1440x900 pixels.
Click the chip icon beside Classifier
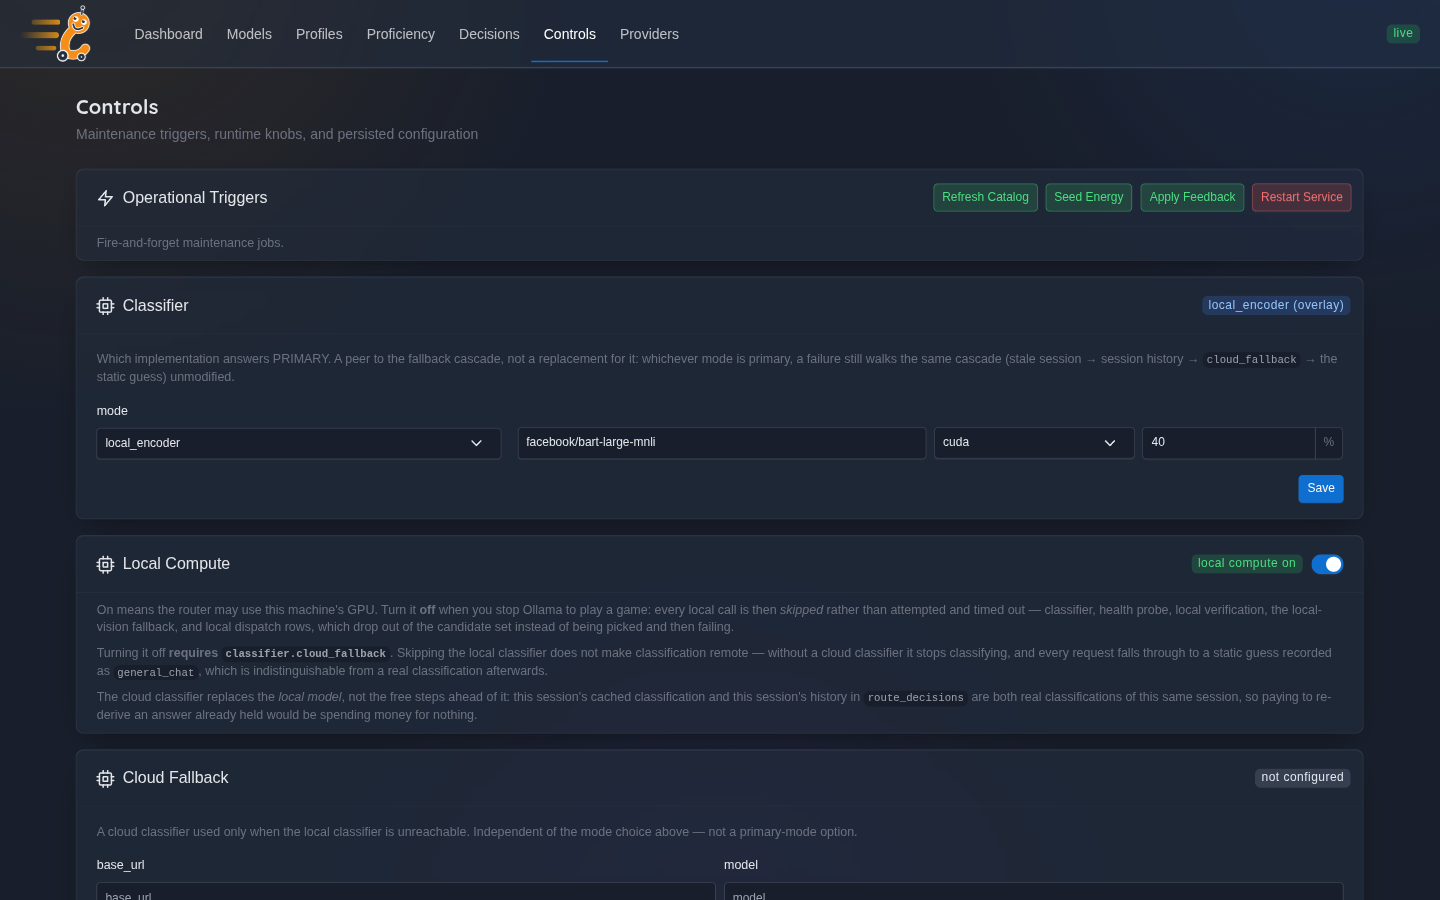[105, 306]
